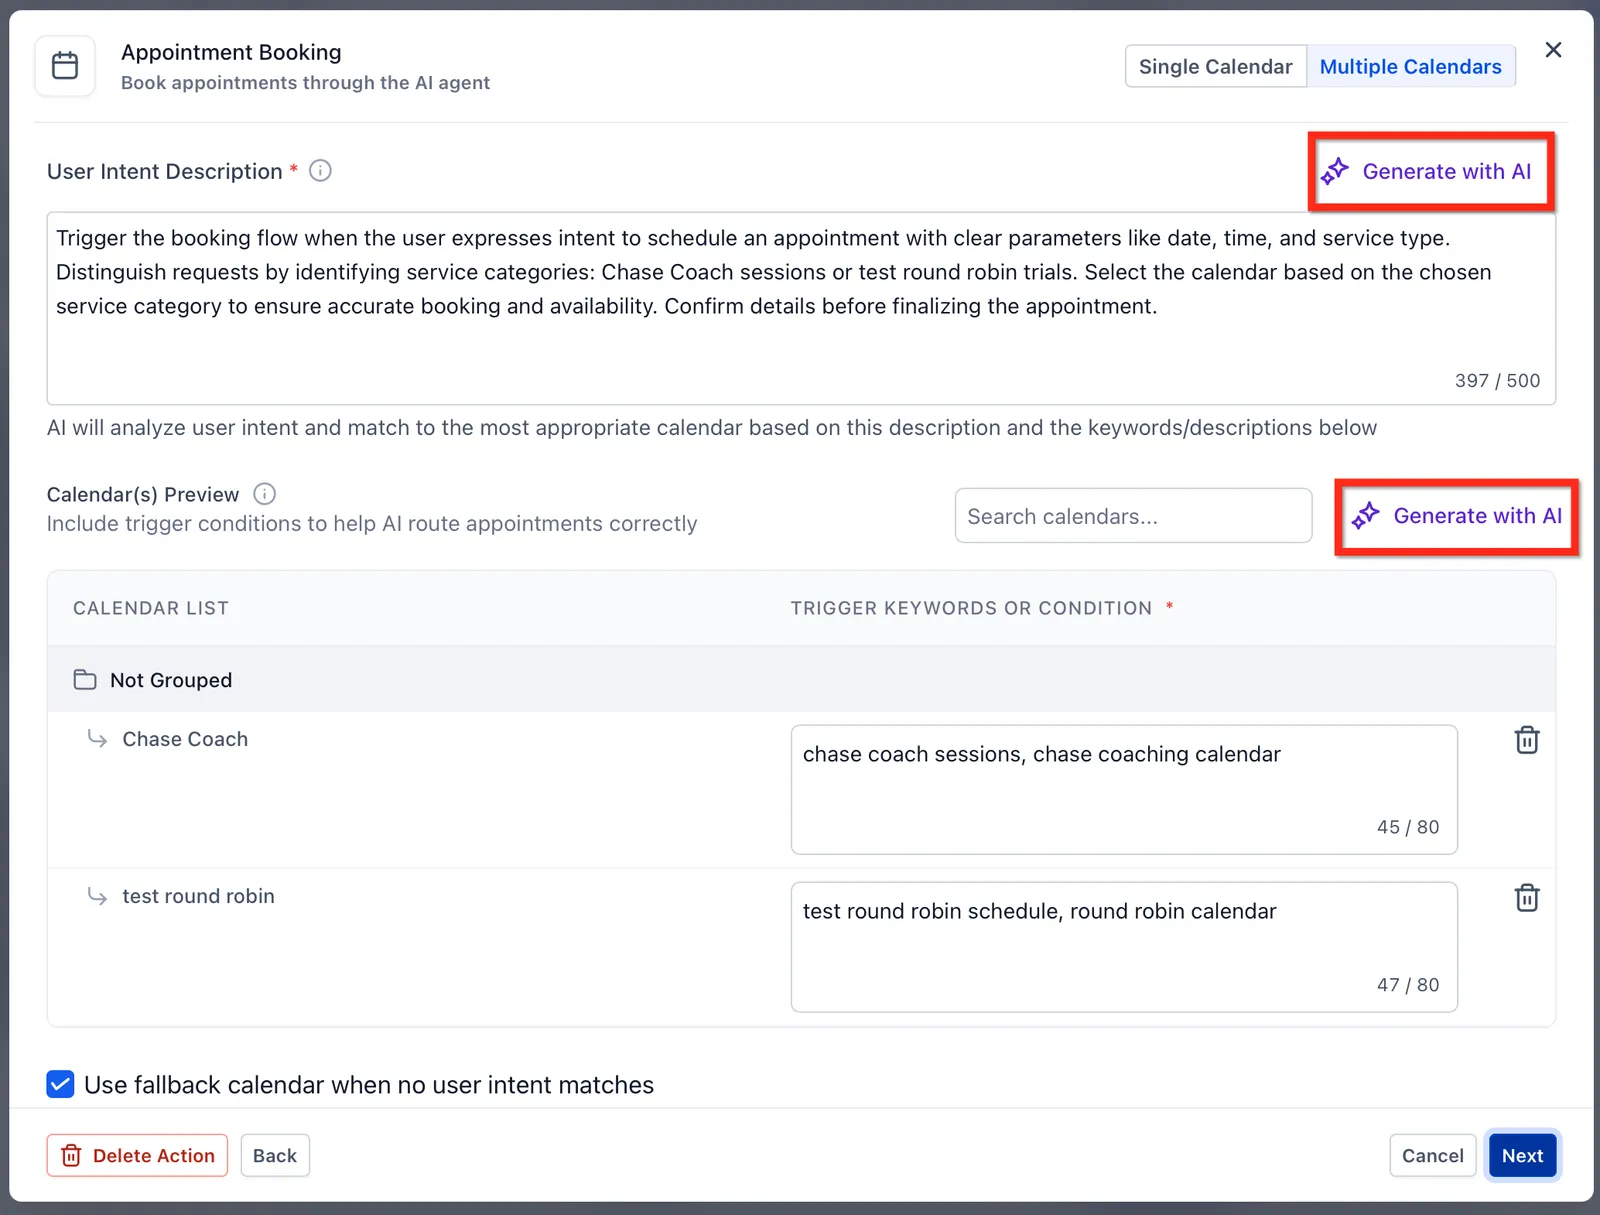Click the Next button

1522,1155
